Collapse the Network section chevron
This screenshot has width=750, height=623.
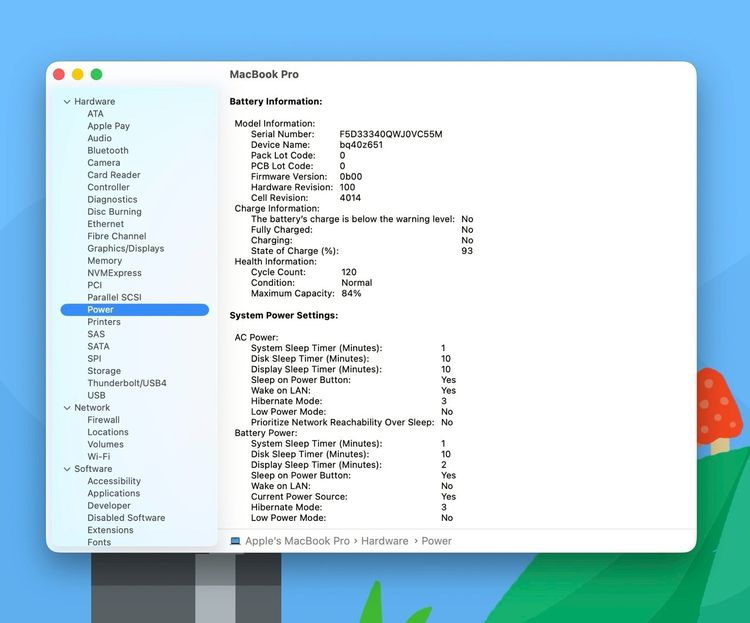pyautogui.click(x=67, y=408)
